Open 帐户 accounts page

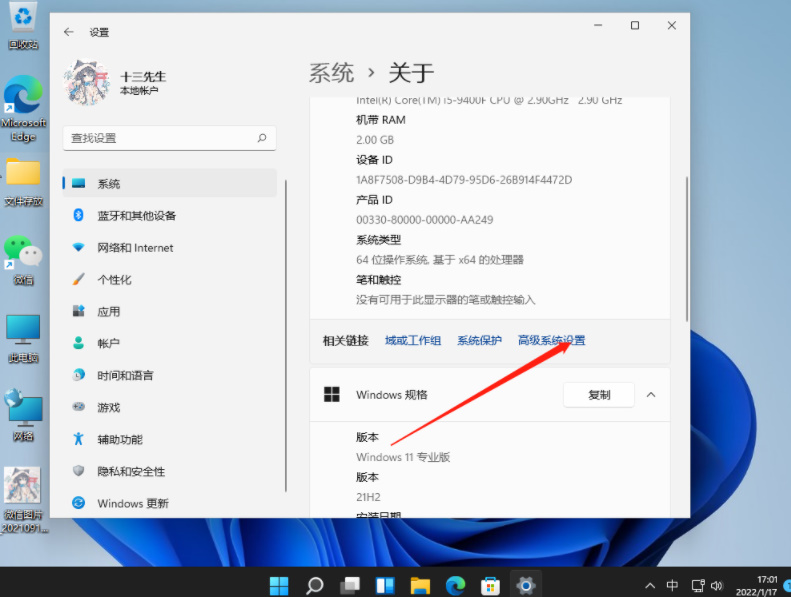pyautogui.click(x=108, y=344)
